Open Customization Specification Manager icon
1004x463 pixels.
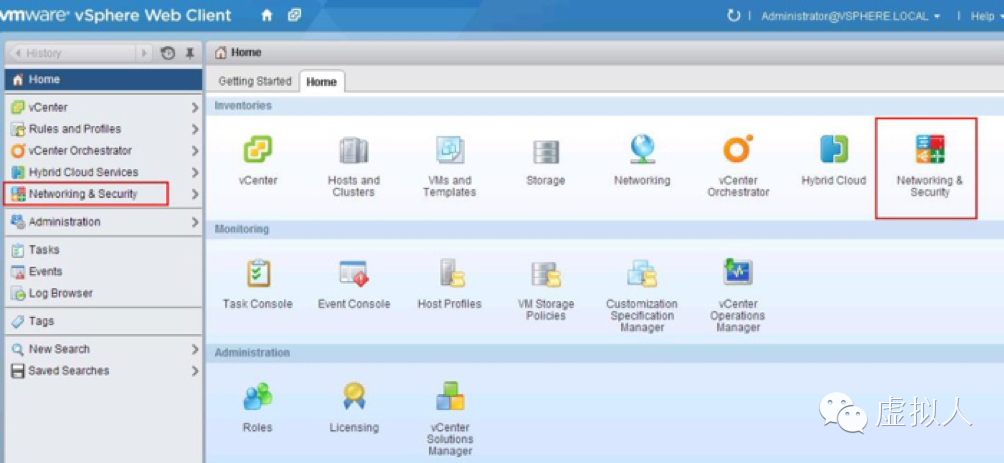pos(642,273)
